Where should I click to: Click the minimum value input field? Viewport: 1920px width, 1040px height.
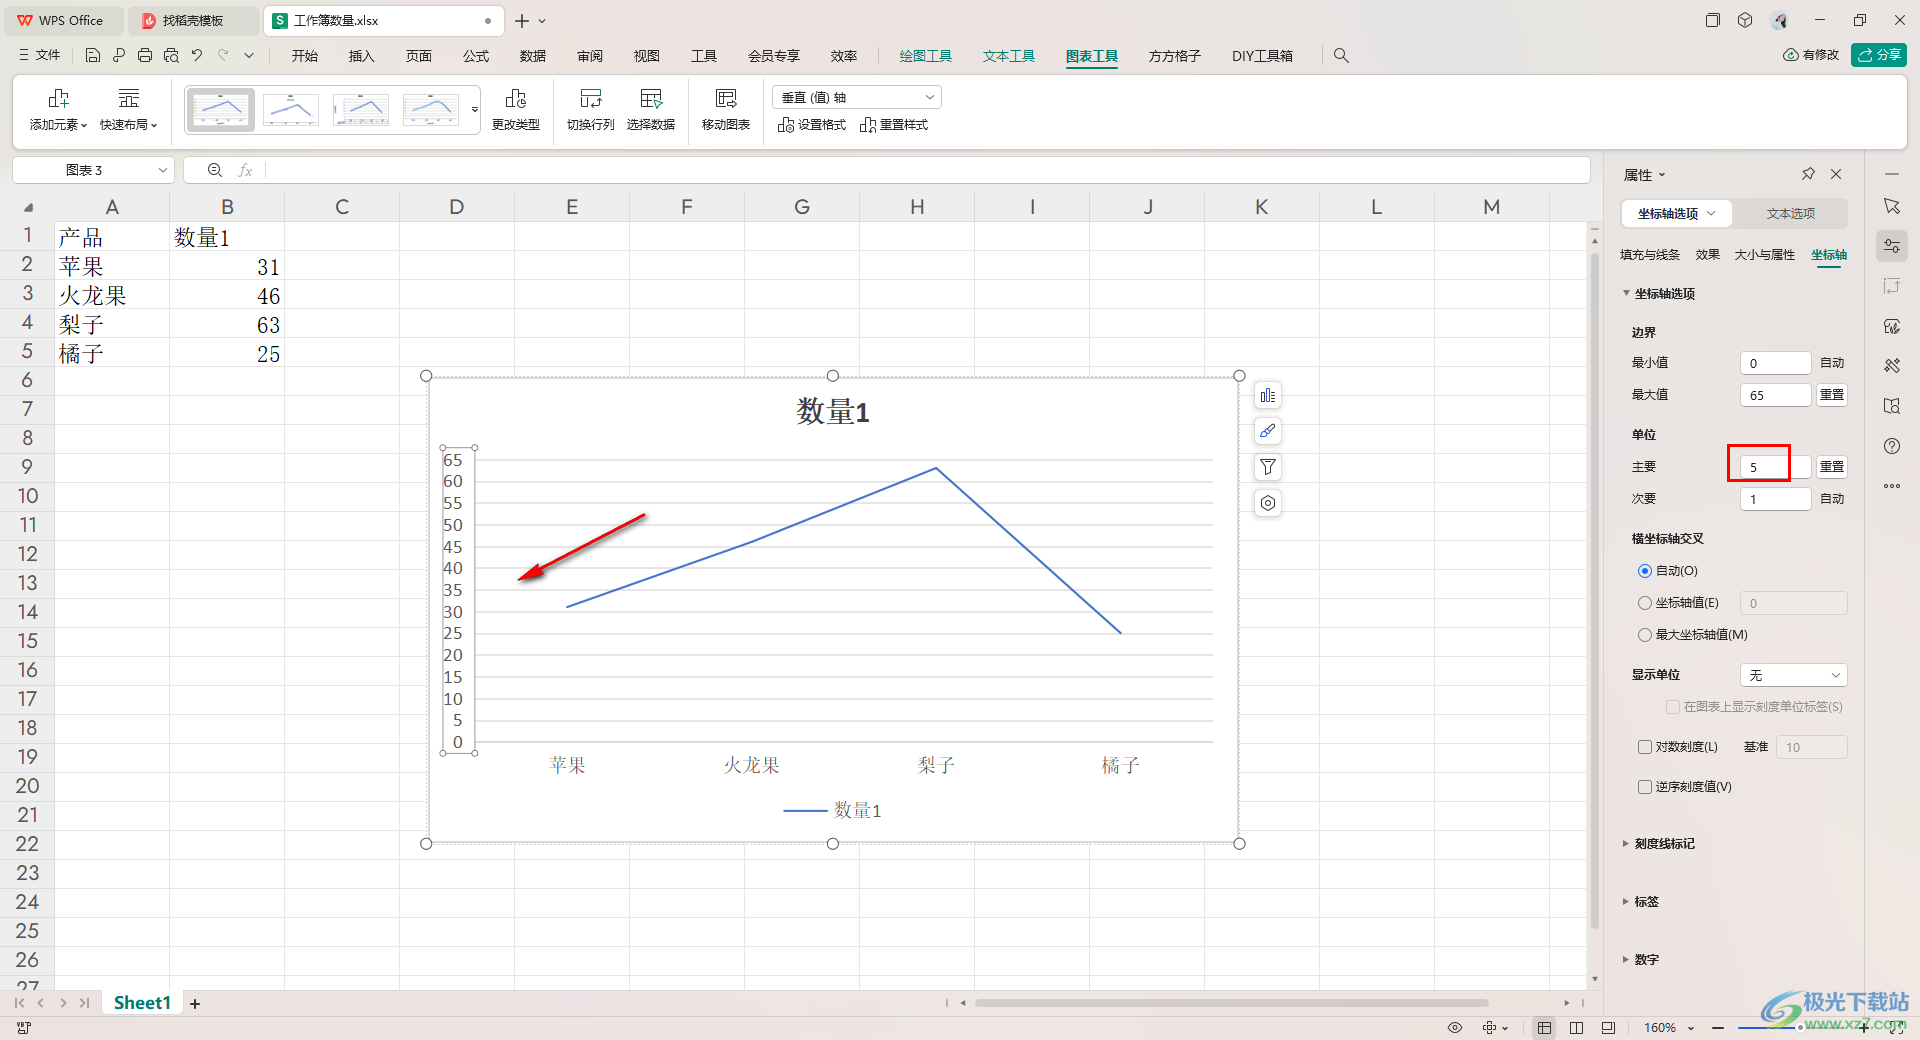1776,363
